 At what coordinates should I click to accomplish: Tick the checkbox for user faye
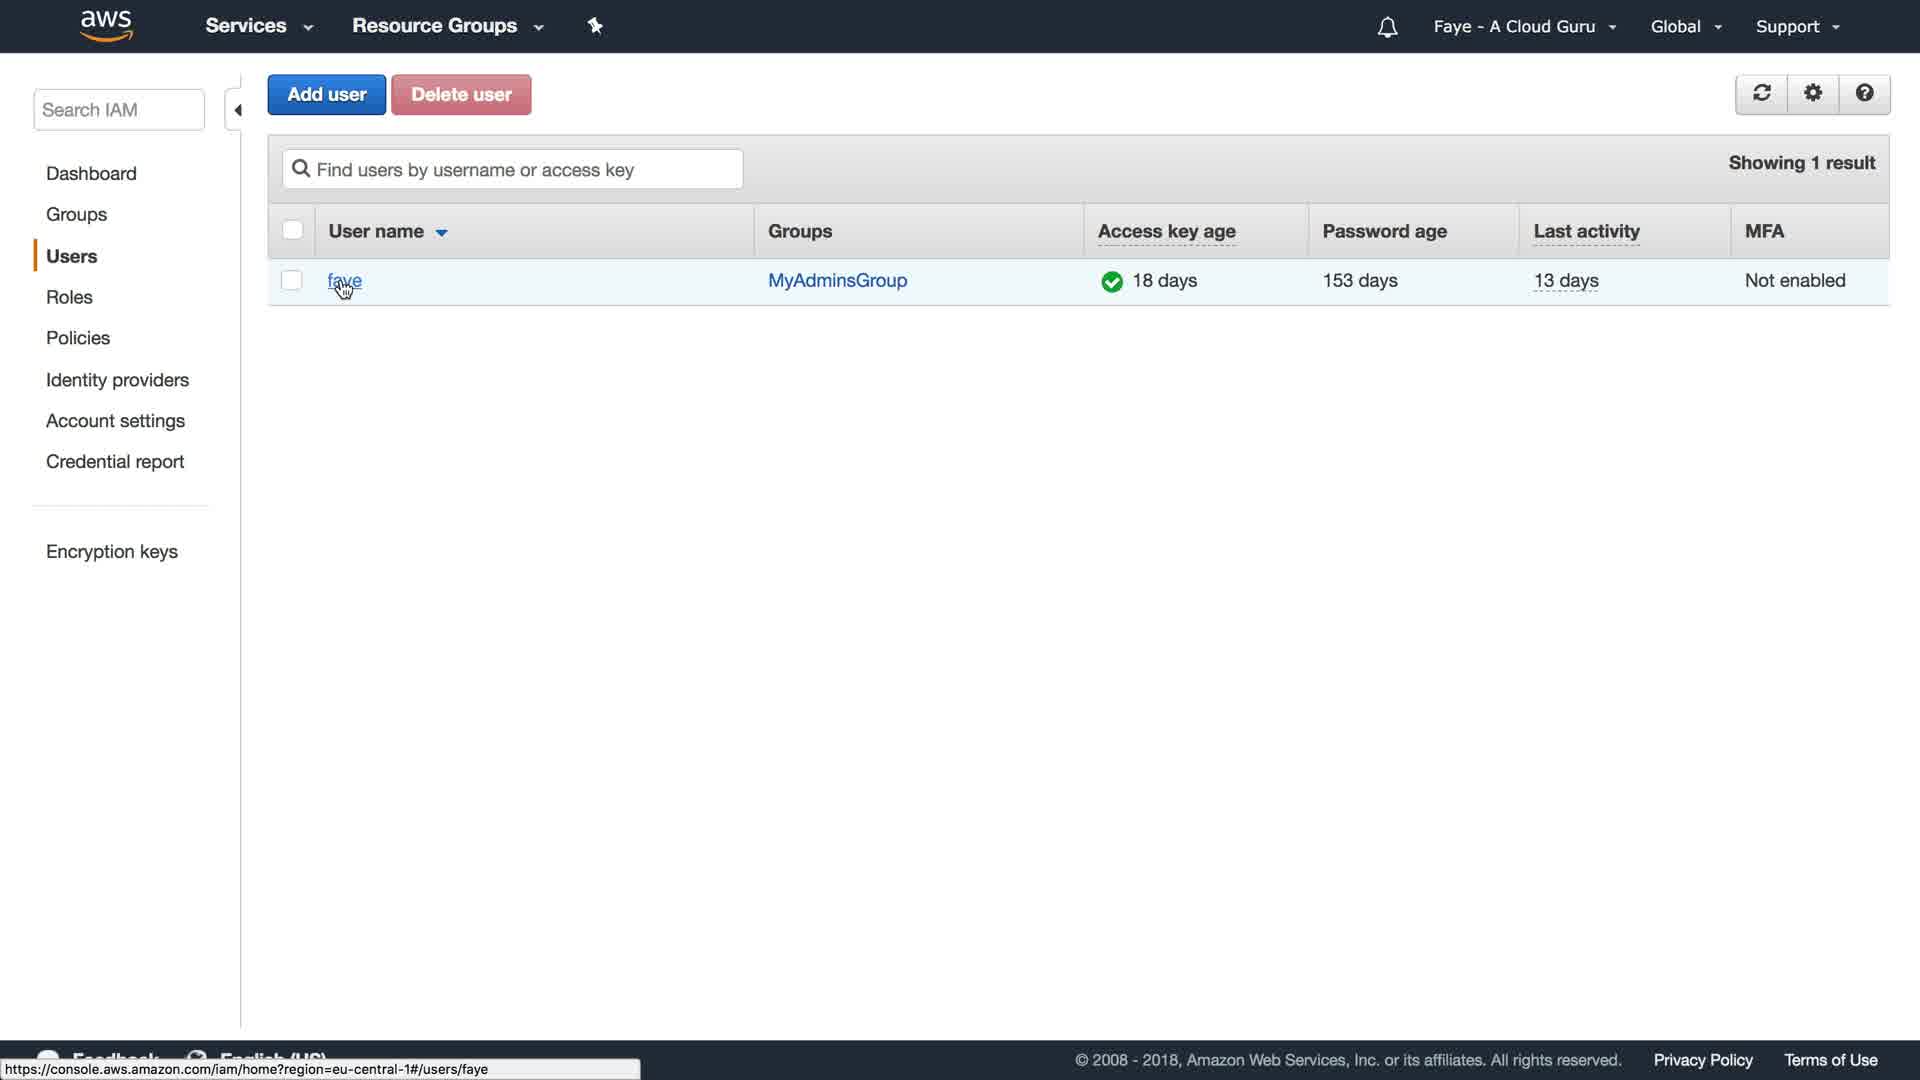point(292,281)
